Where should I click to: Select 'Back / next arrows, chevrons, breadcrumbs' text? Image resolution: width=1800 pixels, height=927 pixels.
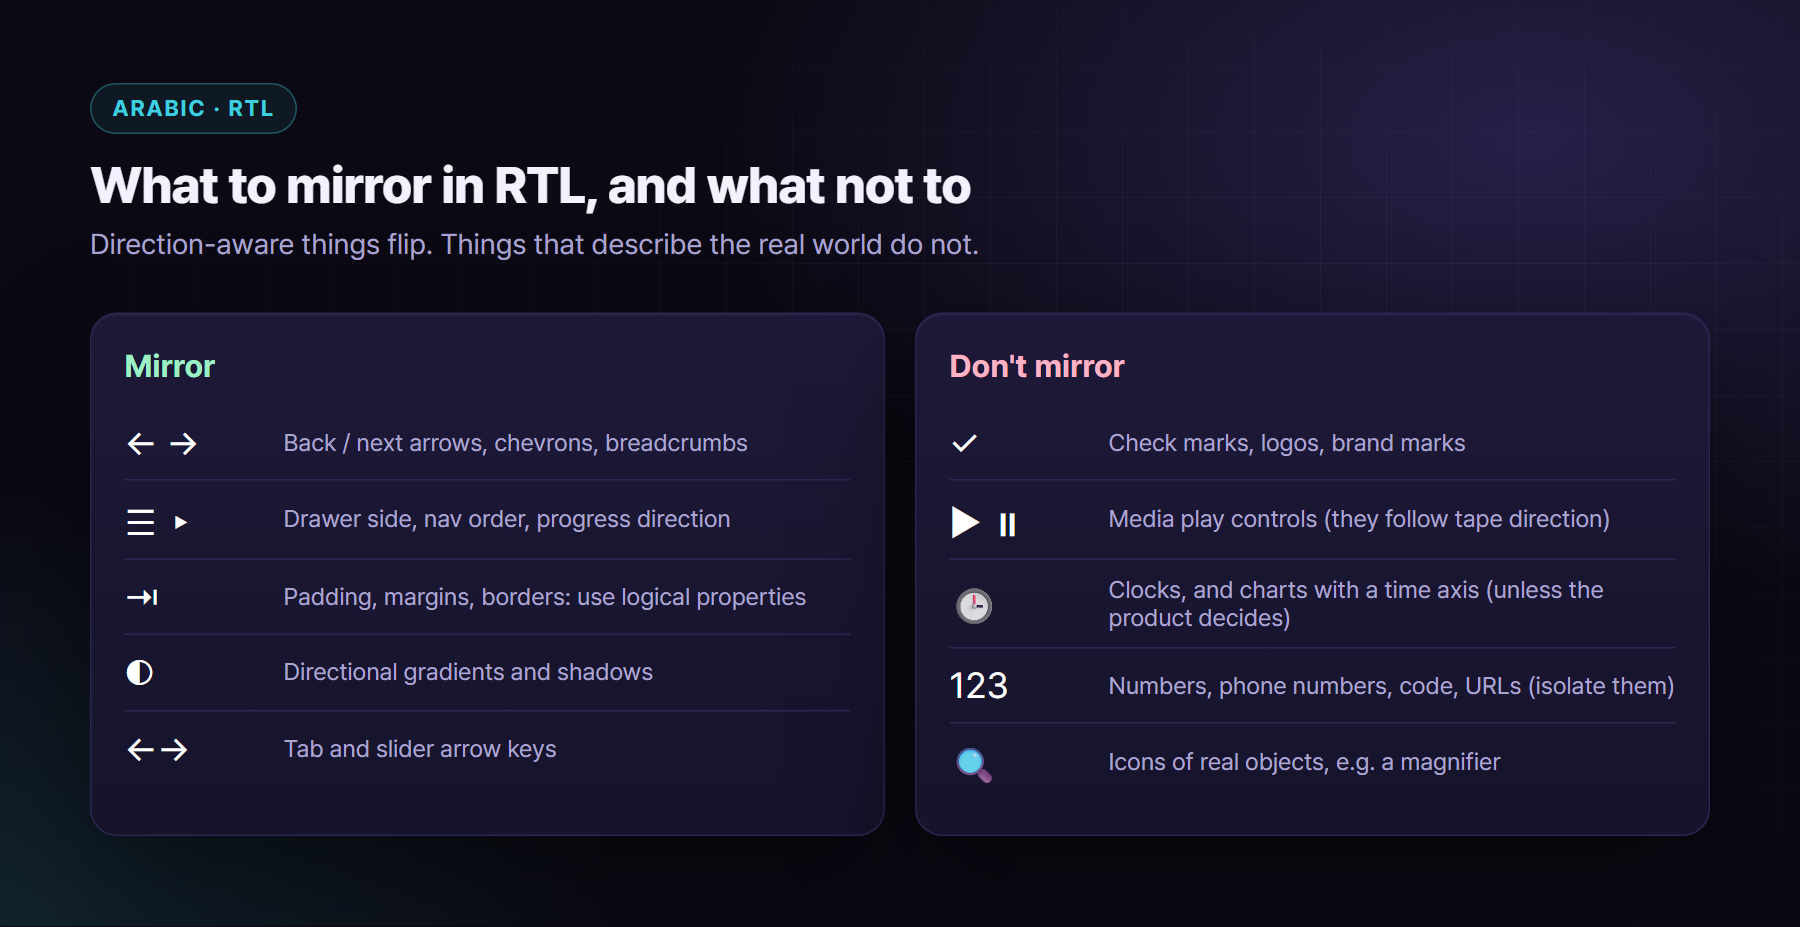click(x=515, y=443)
